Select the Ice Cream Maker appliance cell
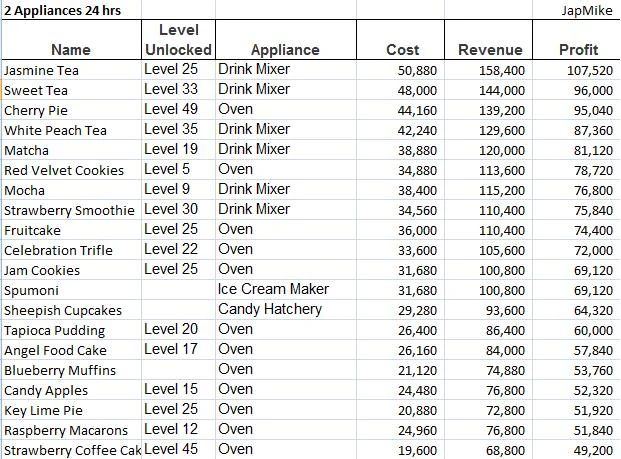 click(273, 290)
